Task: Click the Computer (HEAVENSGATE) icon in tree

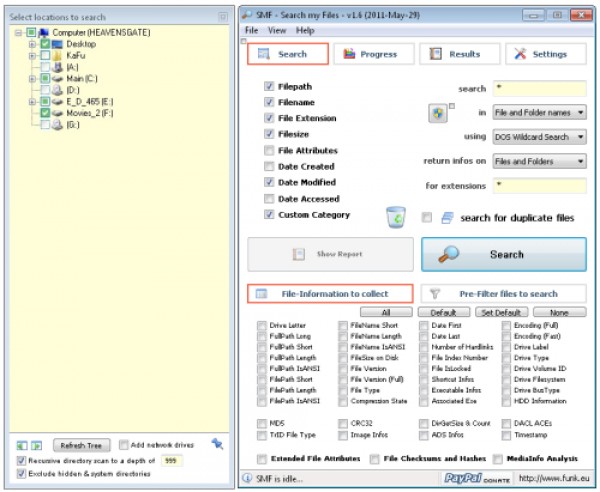Action: click(x=44, y=33)
